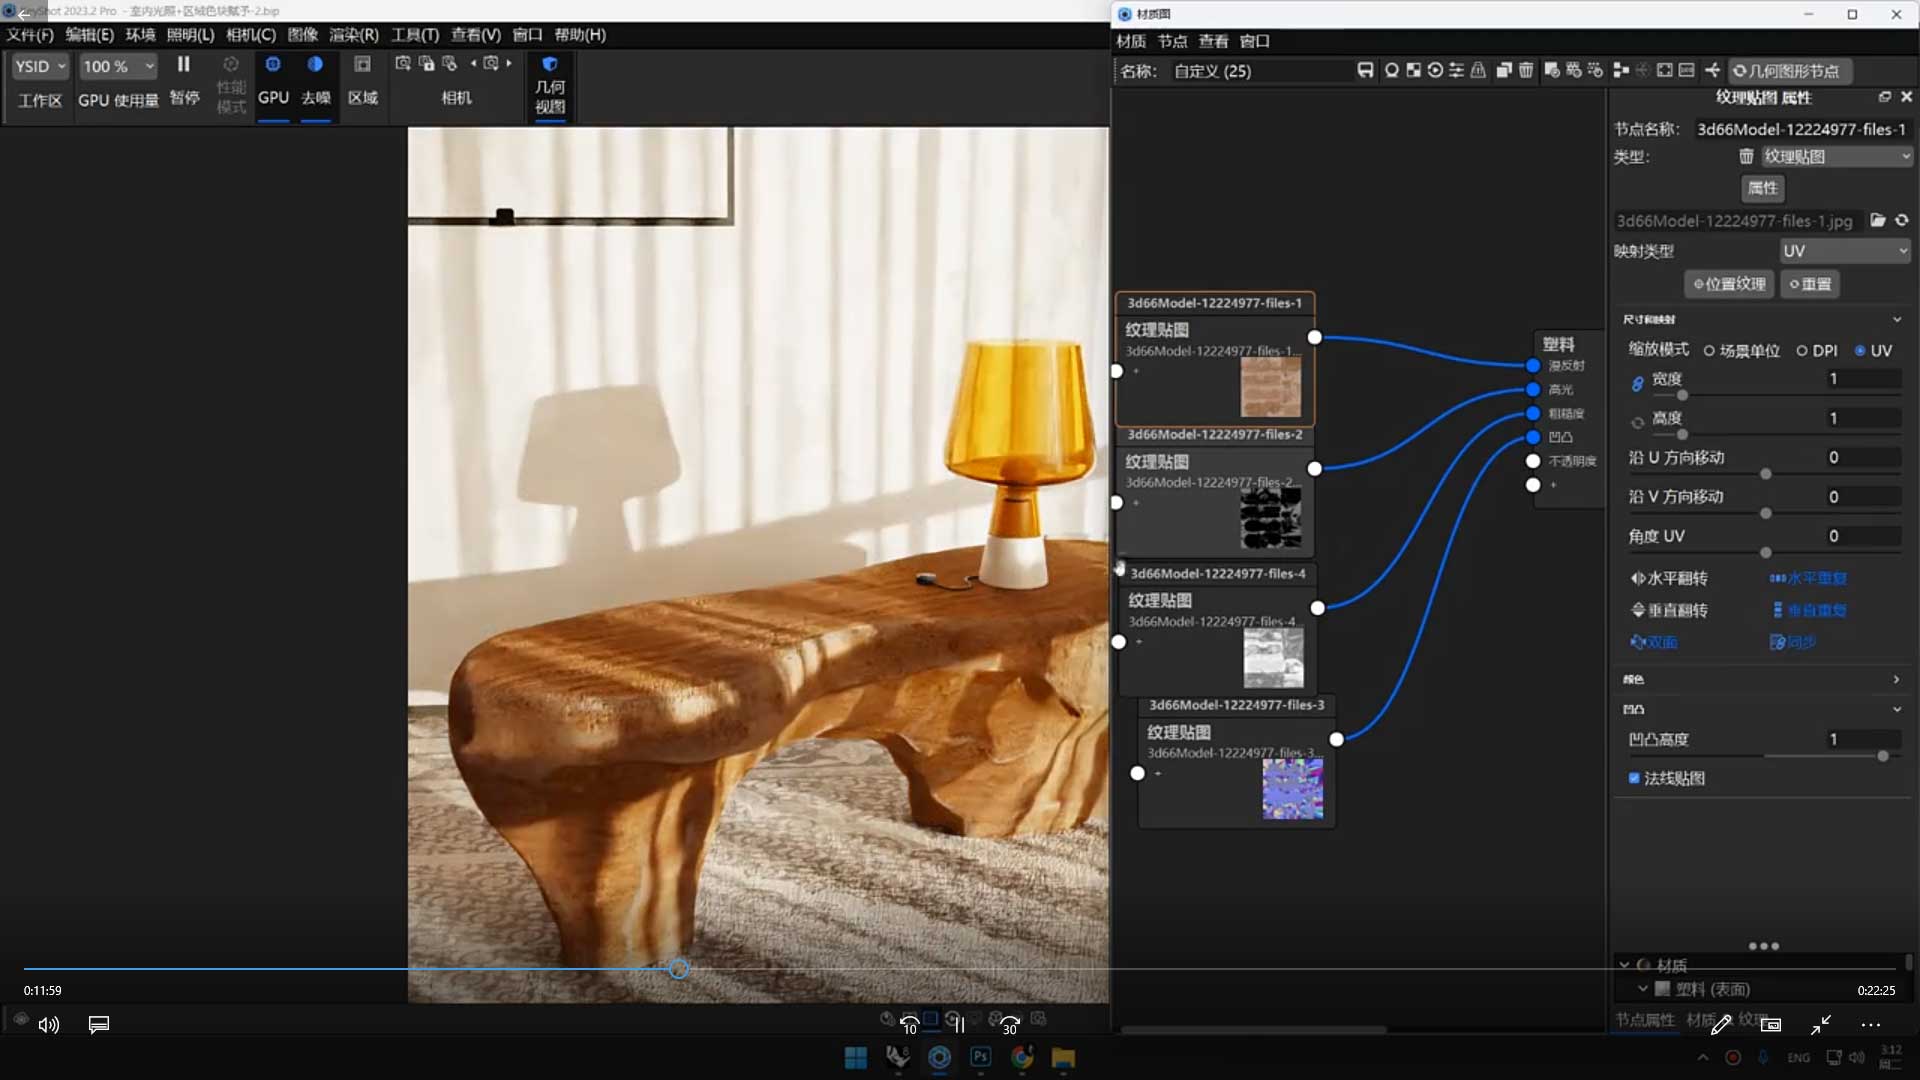Toggle the 法线贴图 normal map checkbox
This screenshot has width=1920, height=1080.
(x=1634, y=778)
